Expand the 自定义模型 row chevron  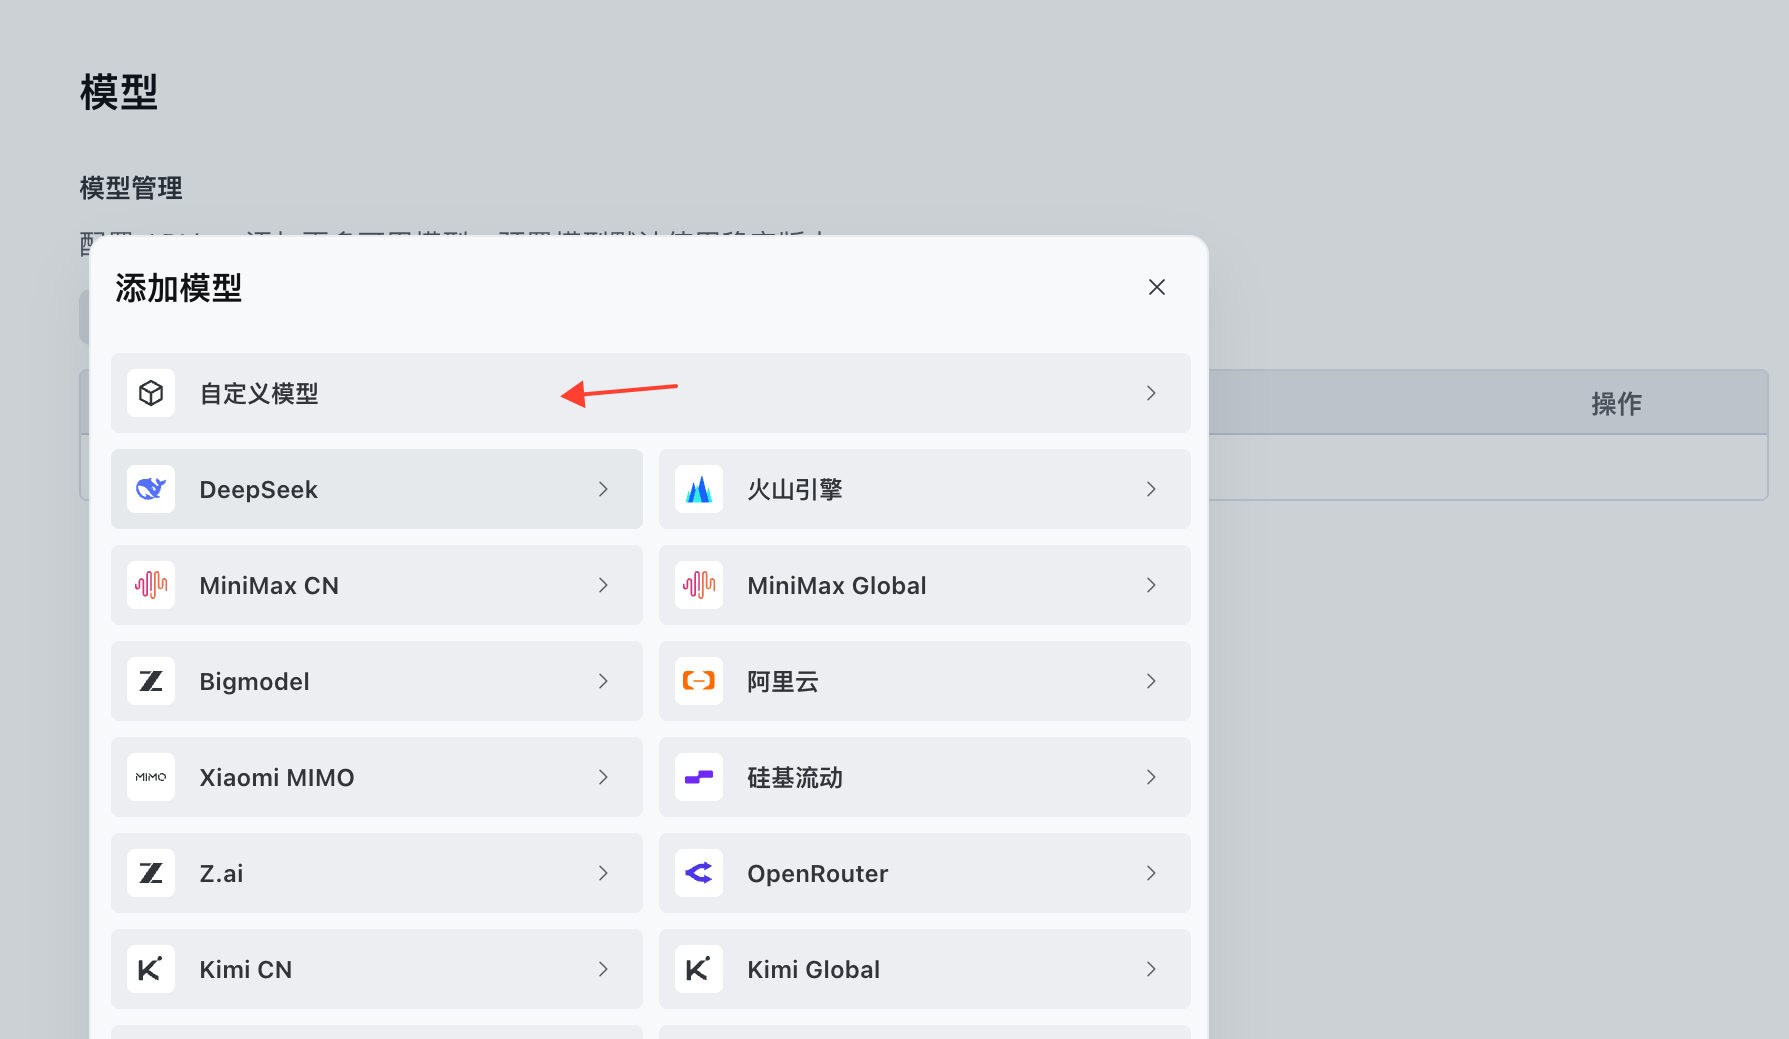(1151, 393)
